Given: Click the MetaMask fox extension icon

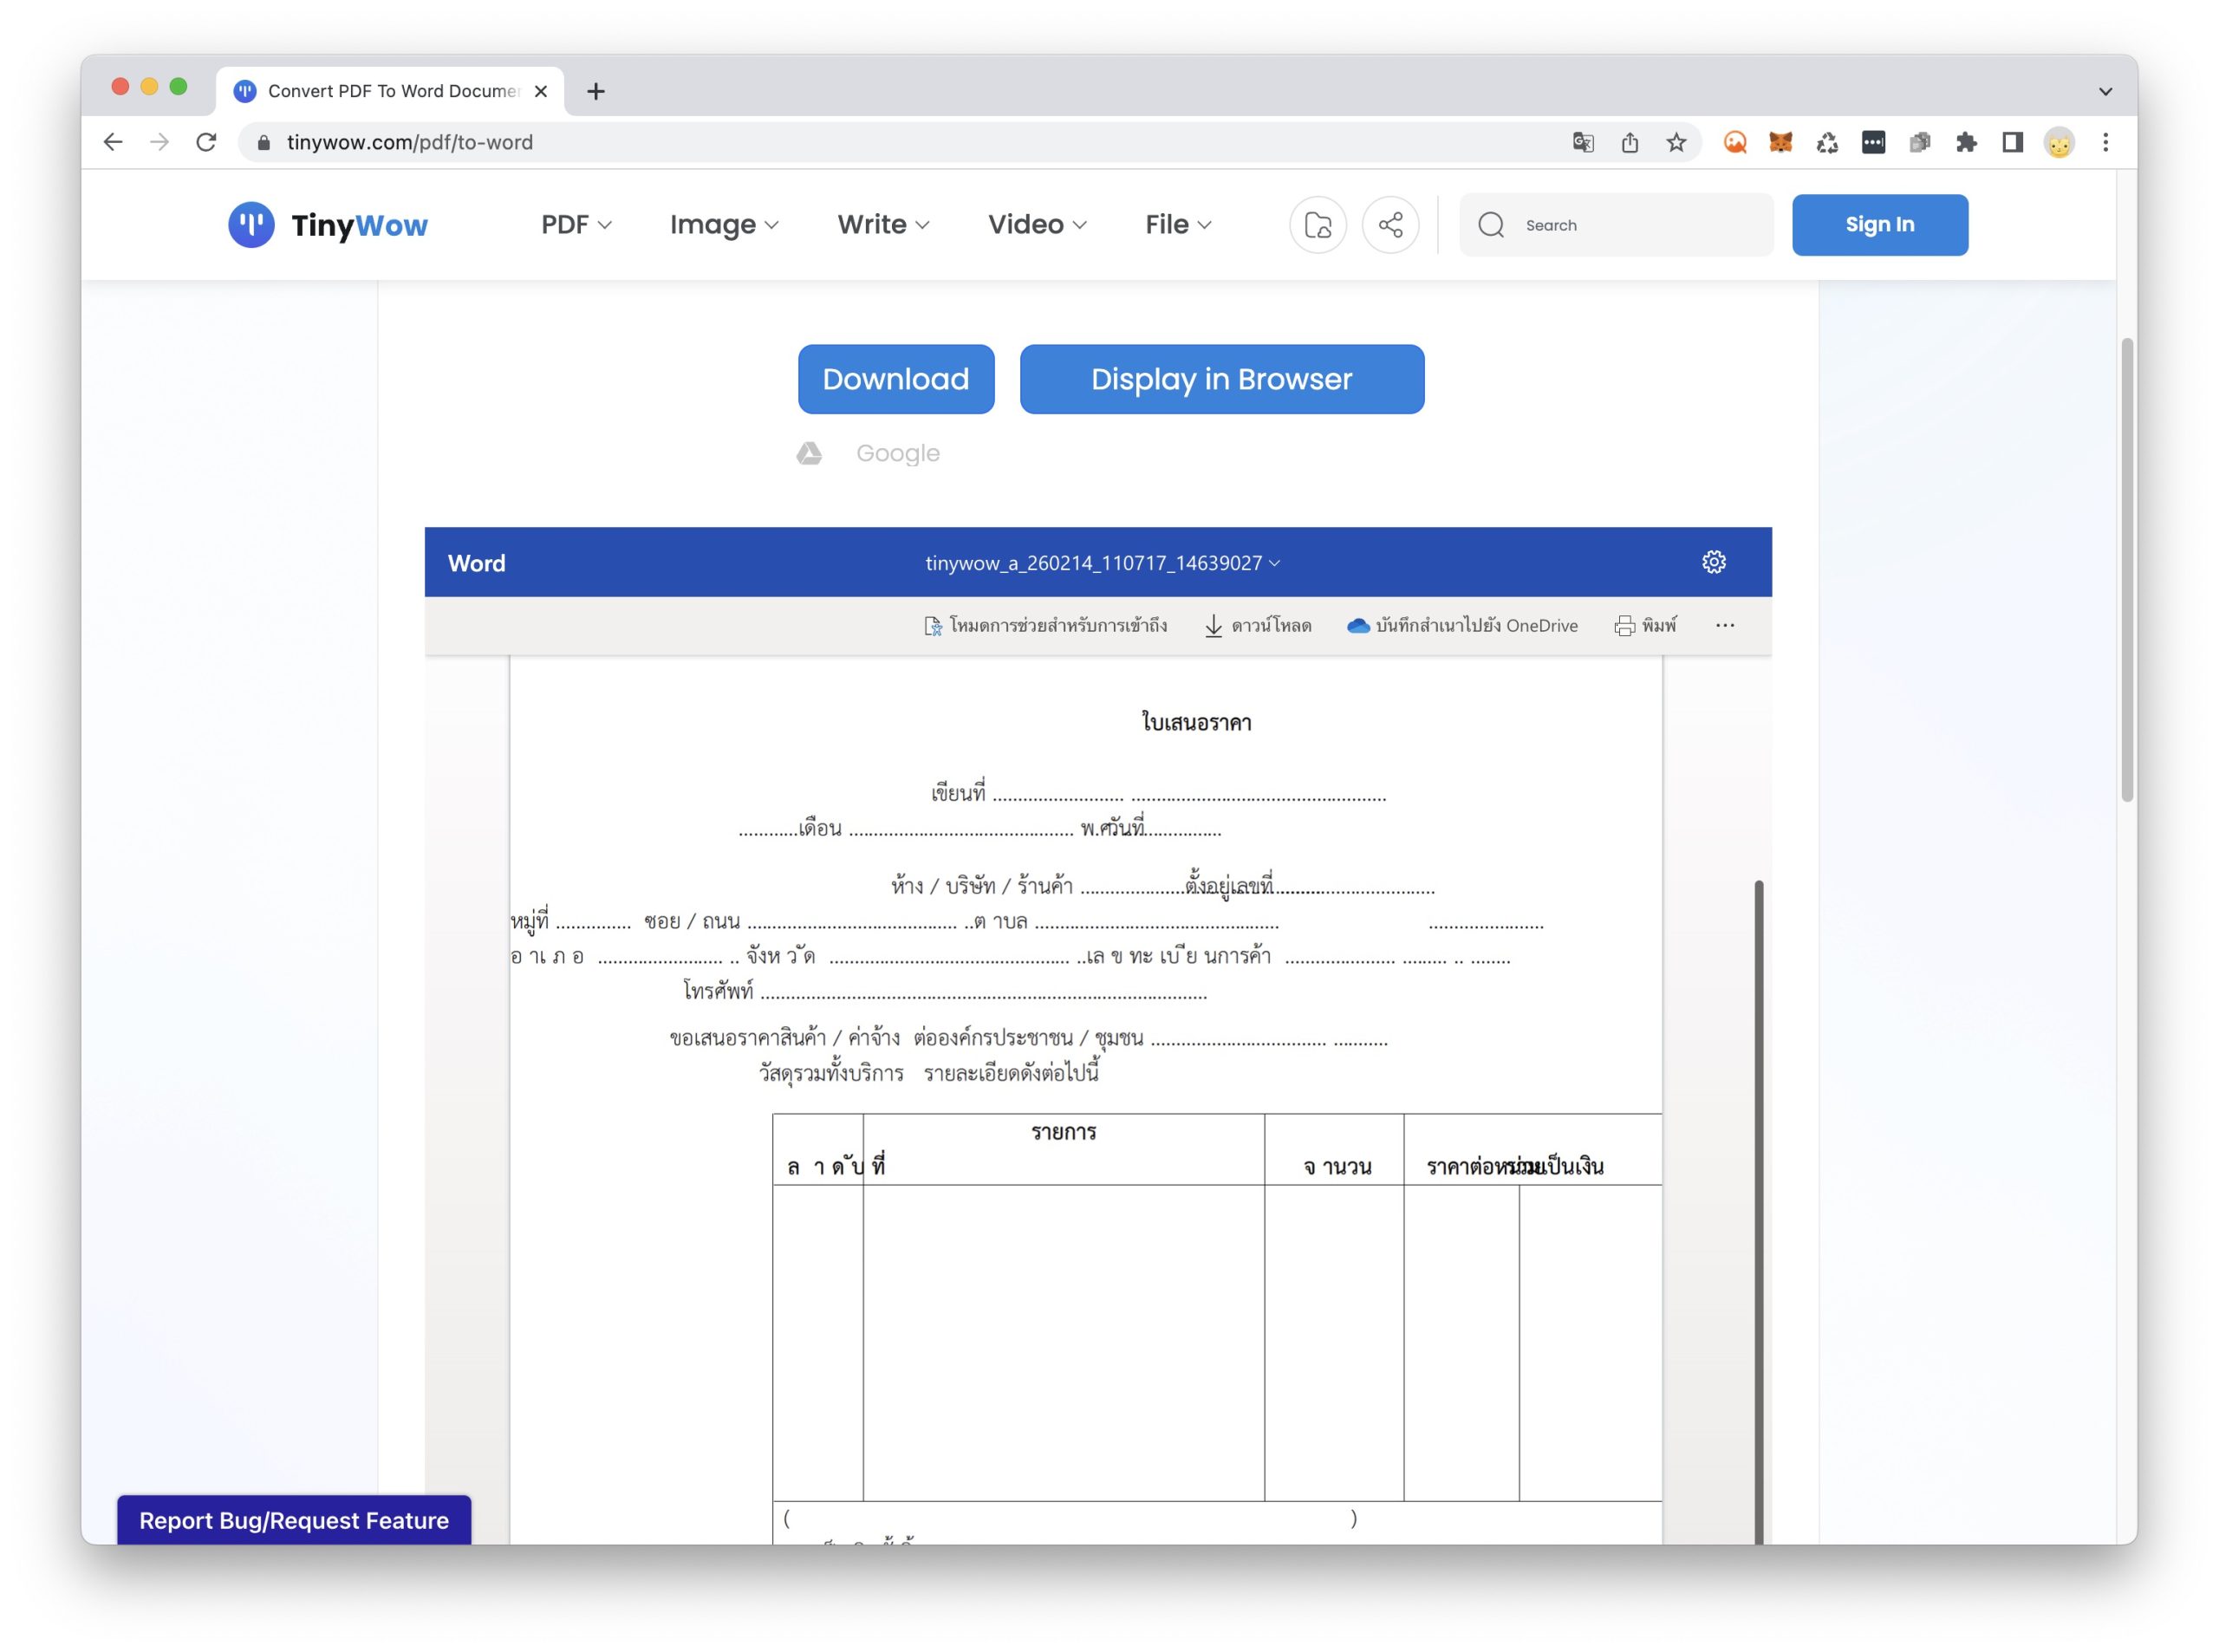Looking at the screenshot, I should (1780, 142).
